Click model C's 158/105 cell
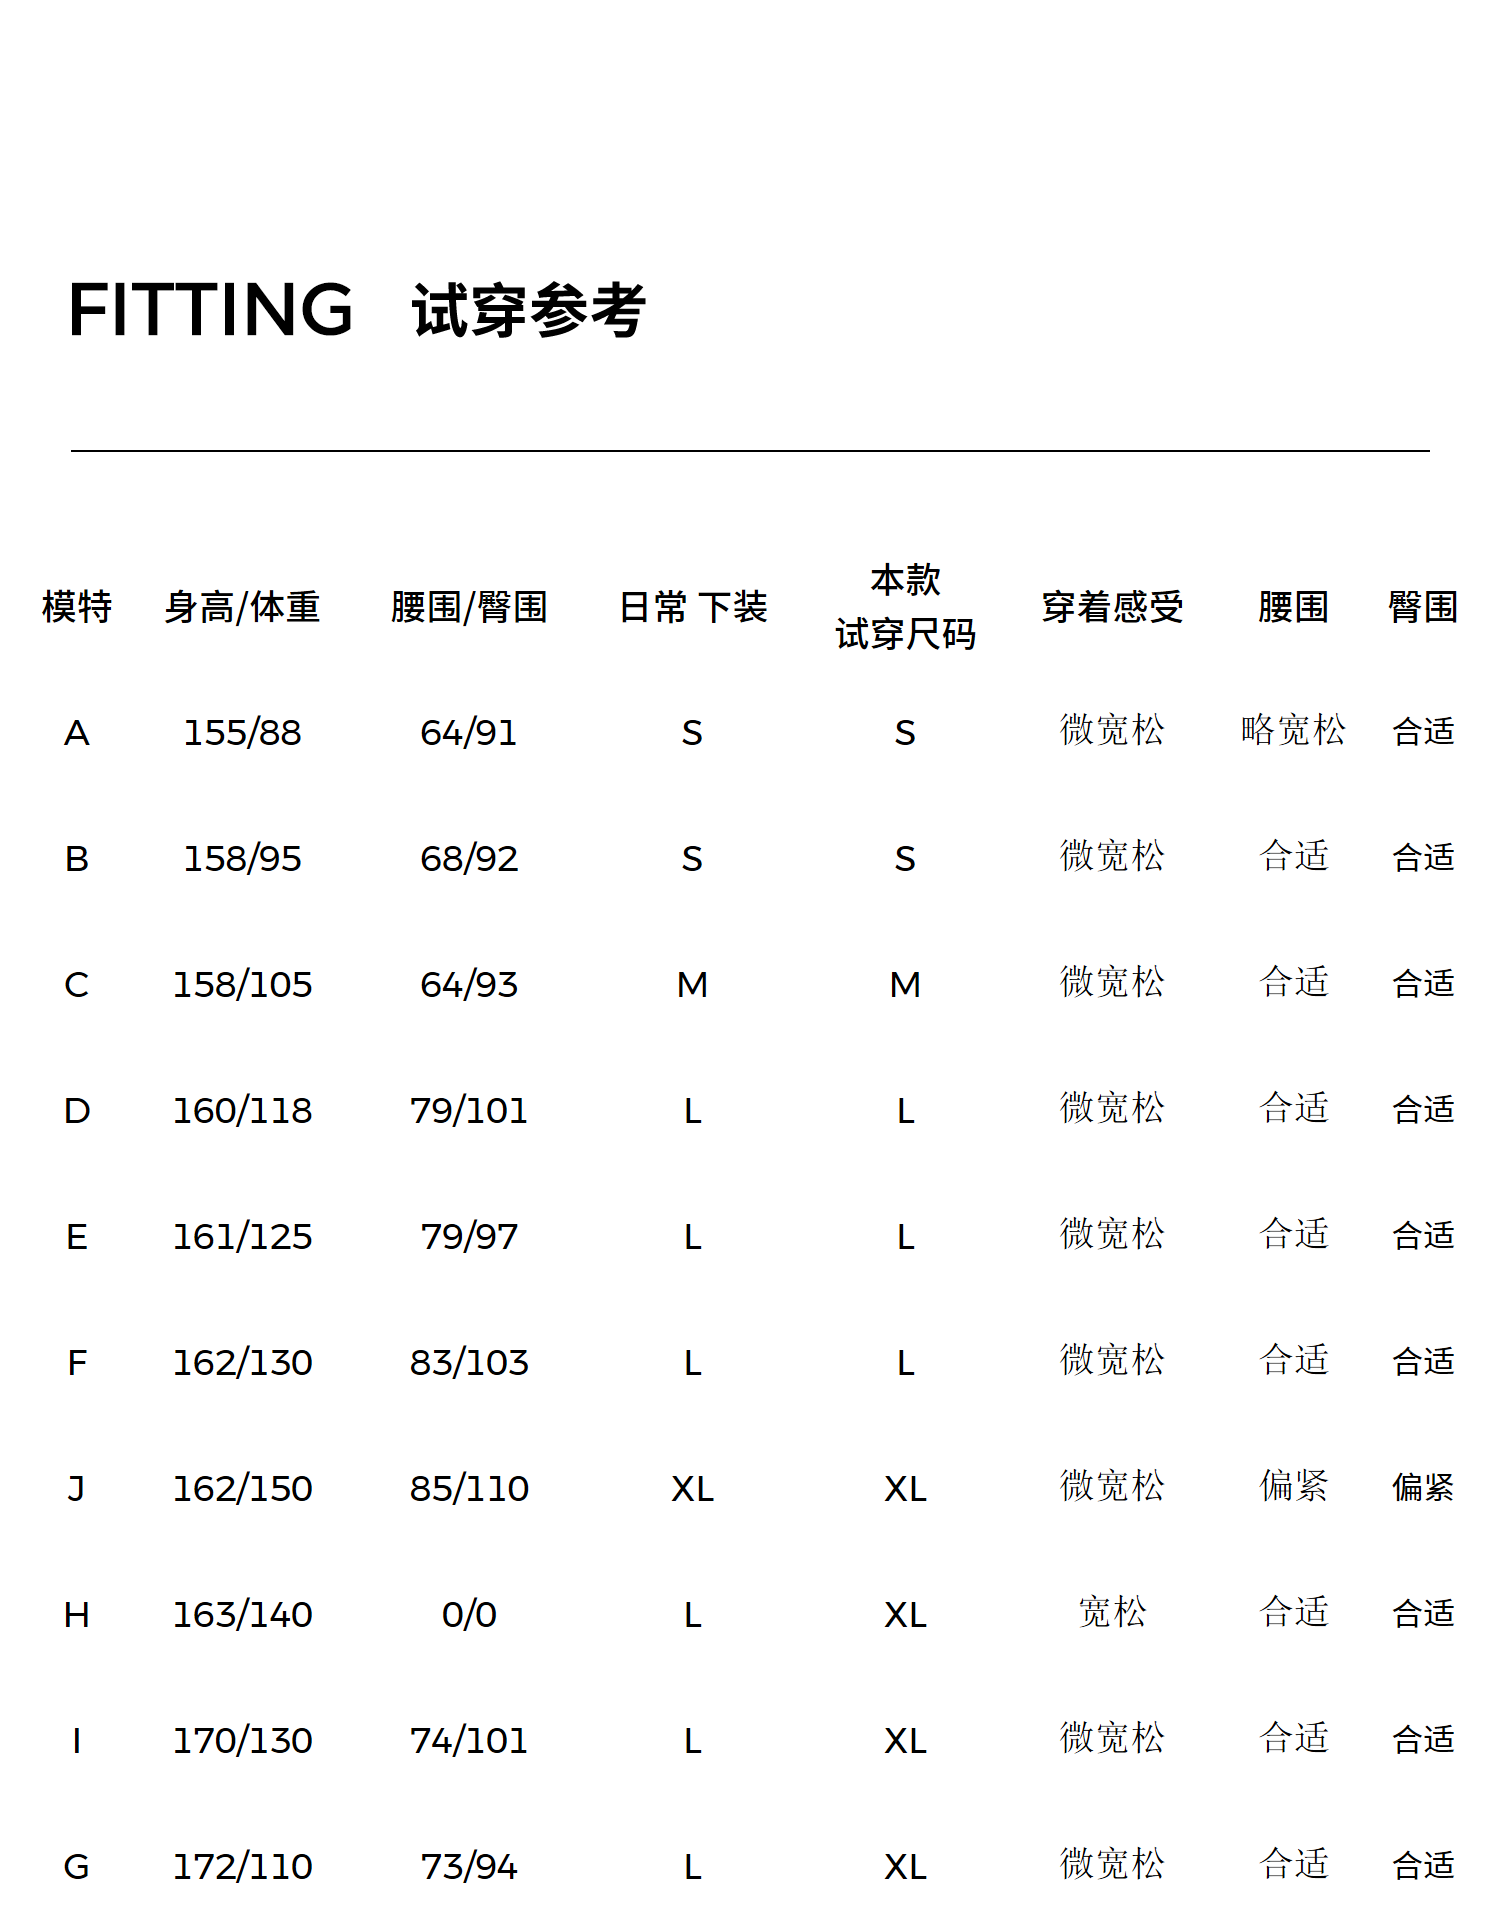Screen dimensions: 1500x1929 tap(242, 985)
